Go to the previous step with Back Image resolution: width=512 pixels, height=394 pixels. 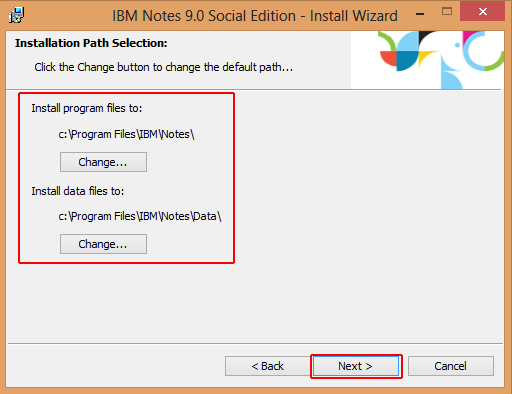pyautogui.click(x=267, y=366)
